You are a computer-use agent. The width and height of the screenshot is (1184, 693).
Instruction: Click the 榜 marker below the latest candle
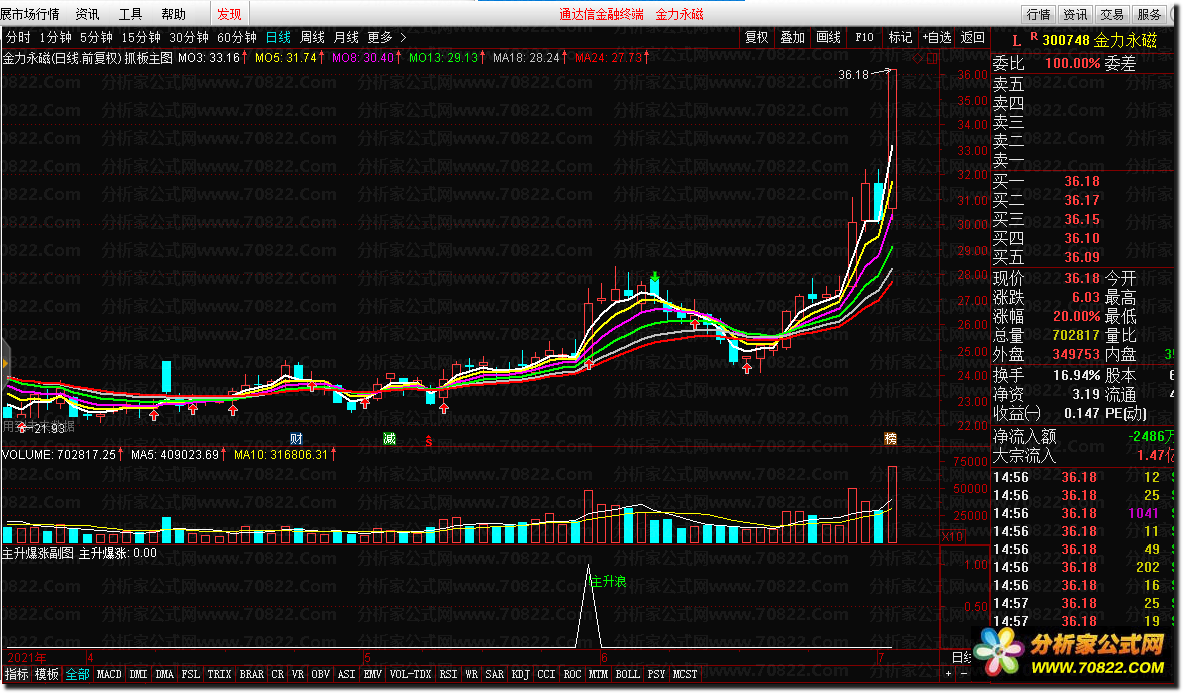tap(890, 439)
